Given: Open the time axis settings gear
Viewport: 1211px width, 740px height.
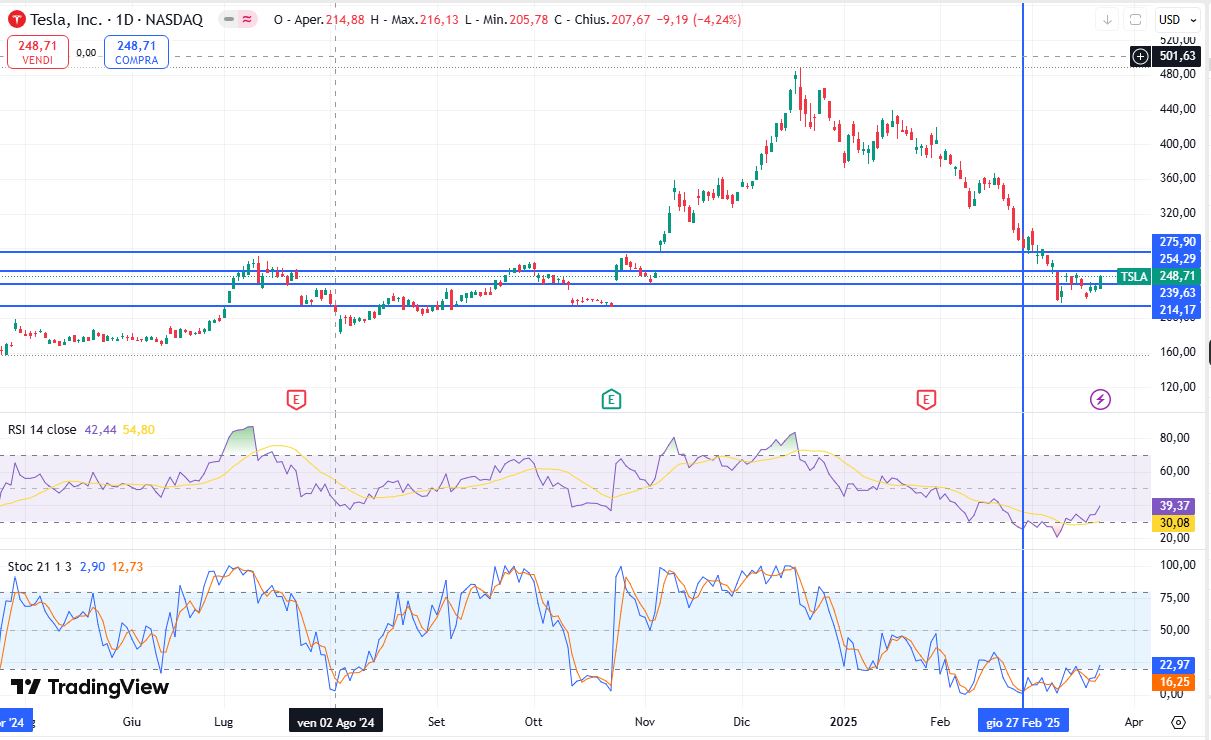Looking at the screenshot, I should pos(1179,722).
